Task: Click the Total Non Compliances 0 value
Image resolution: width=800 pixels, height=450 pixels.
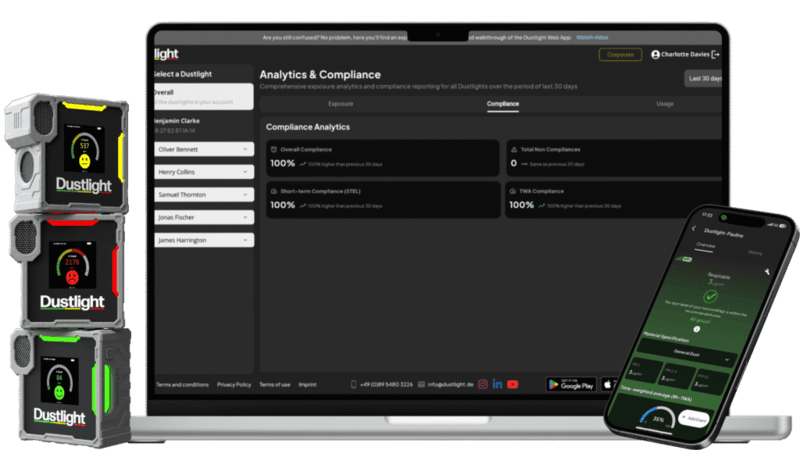Action: [513, 163]
